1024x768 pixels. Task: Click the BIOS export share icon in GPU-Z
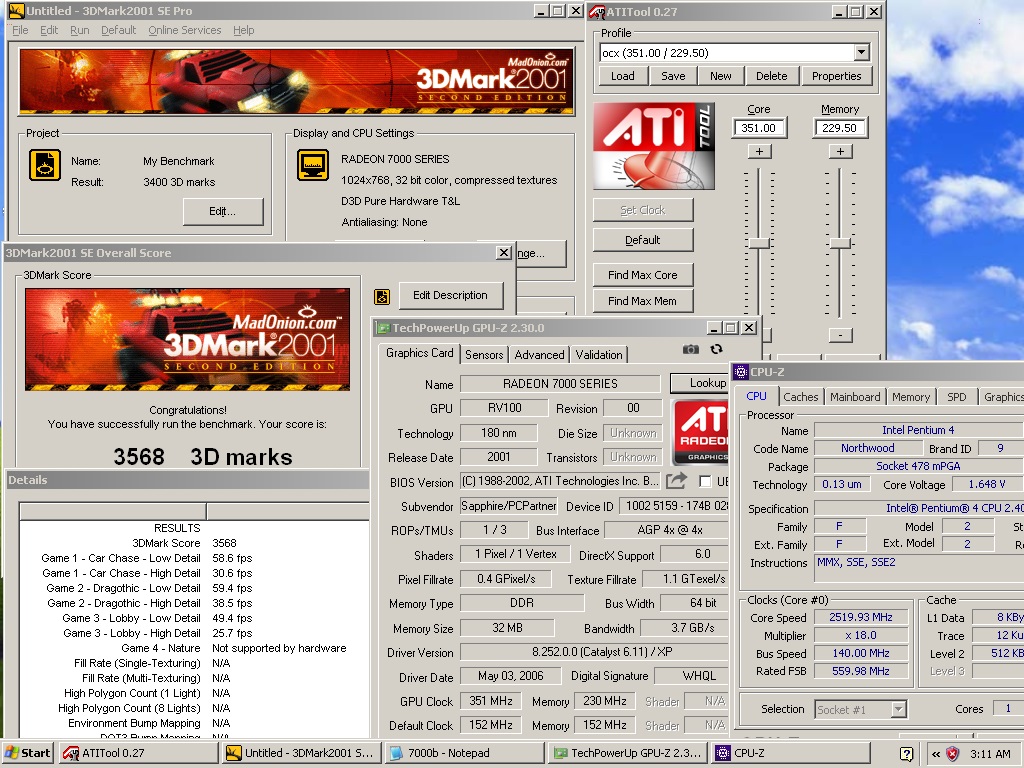(677, 481)
